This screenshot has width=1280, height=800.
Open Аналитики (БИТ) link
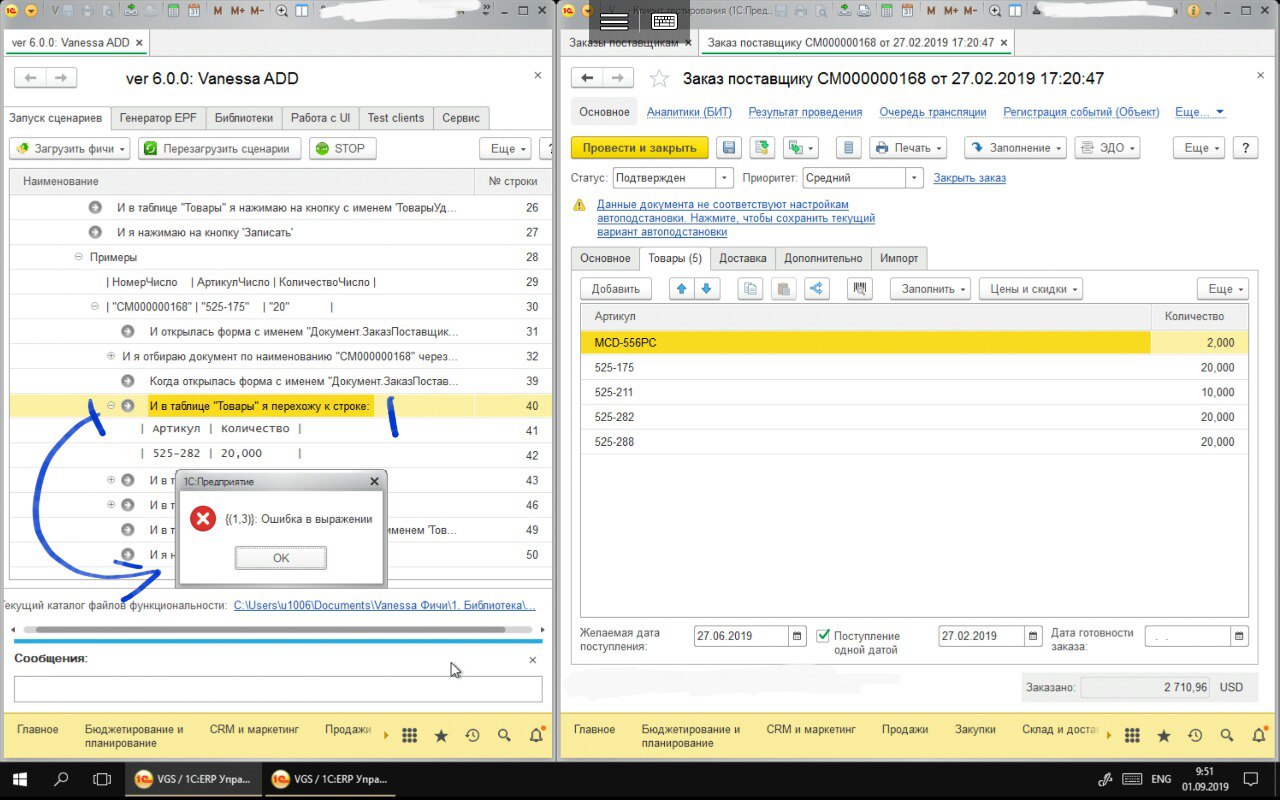pos(689,112)
